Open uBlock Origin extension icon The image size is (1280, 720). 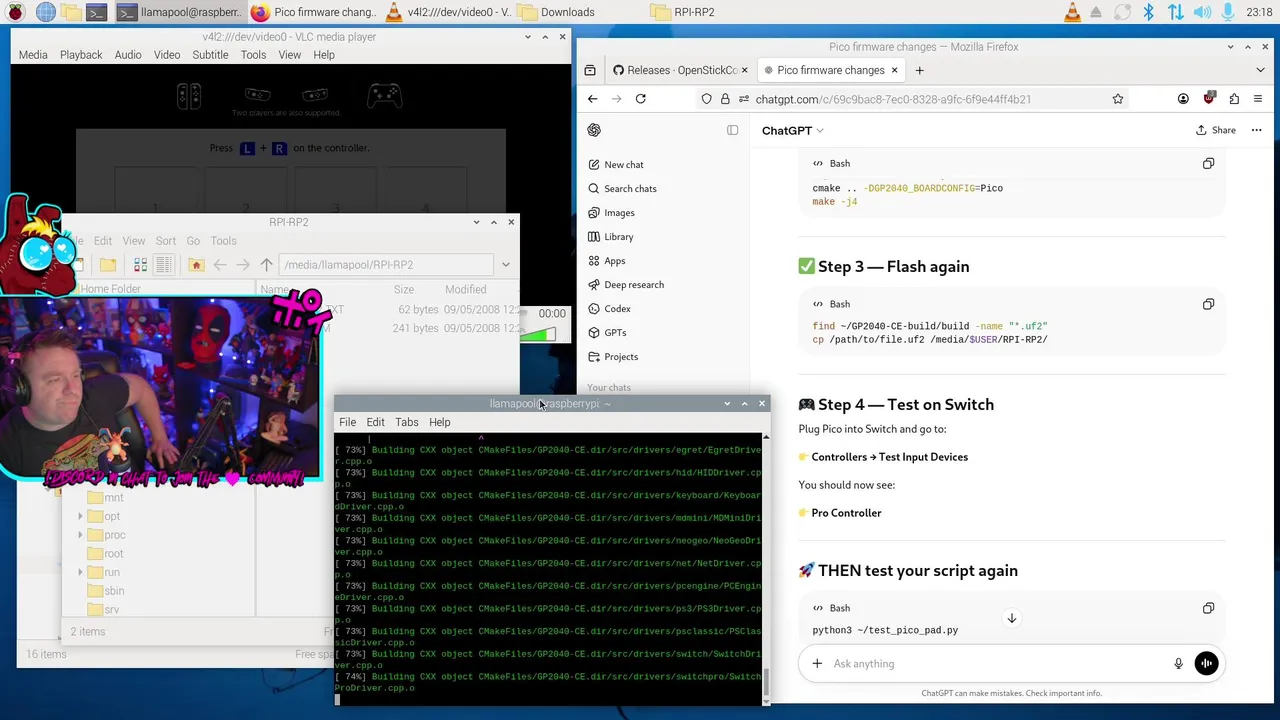[1209, 99]
